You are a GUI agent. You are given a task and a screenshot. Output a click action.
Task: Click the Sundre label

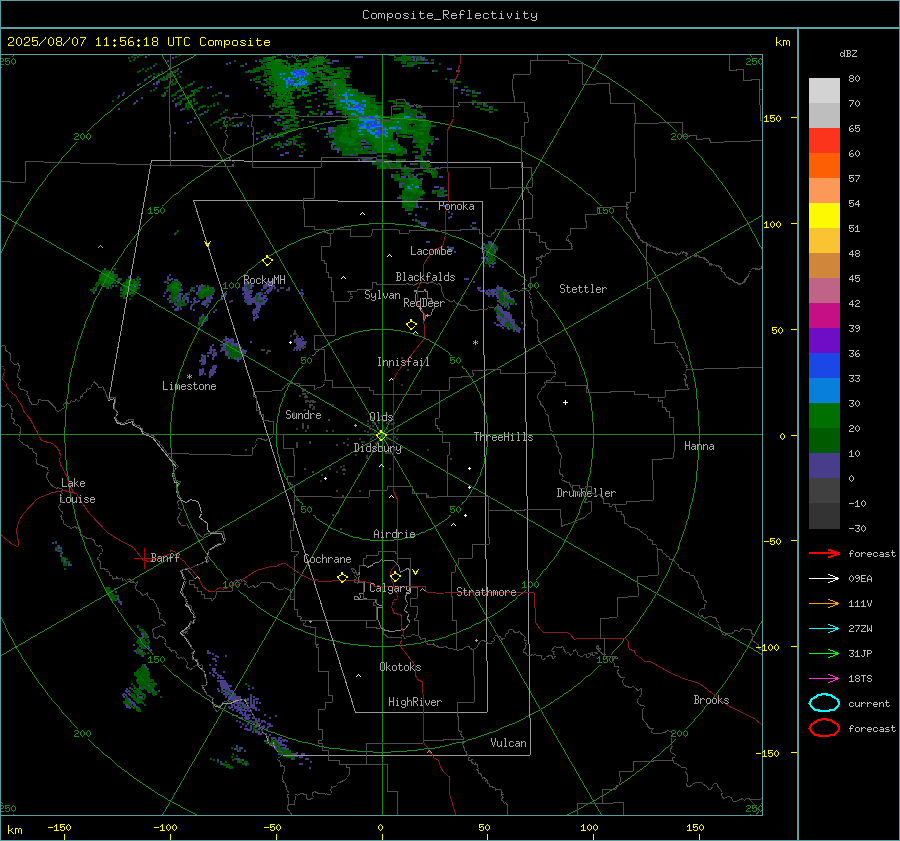click(x=303, y=414)
